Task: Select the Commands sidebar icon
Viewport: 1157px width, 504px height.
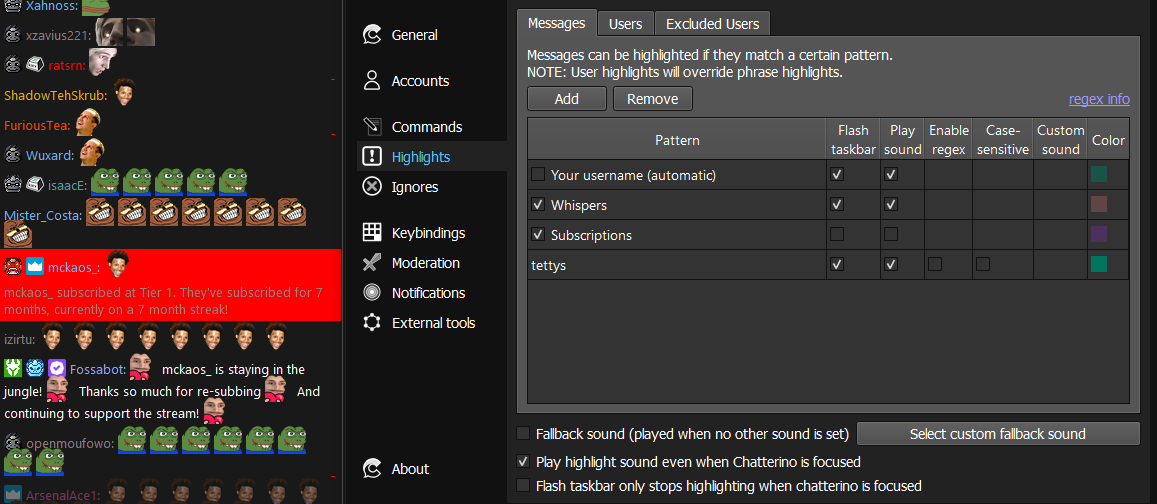Action: pos(372,126)
